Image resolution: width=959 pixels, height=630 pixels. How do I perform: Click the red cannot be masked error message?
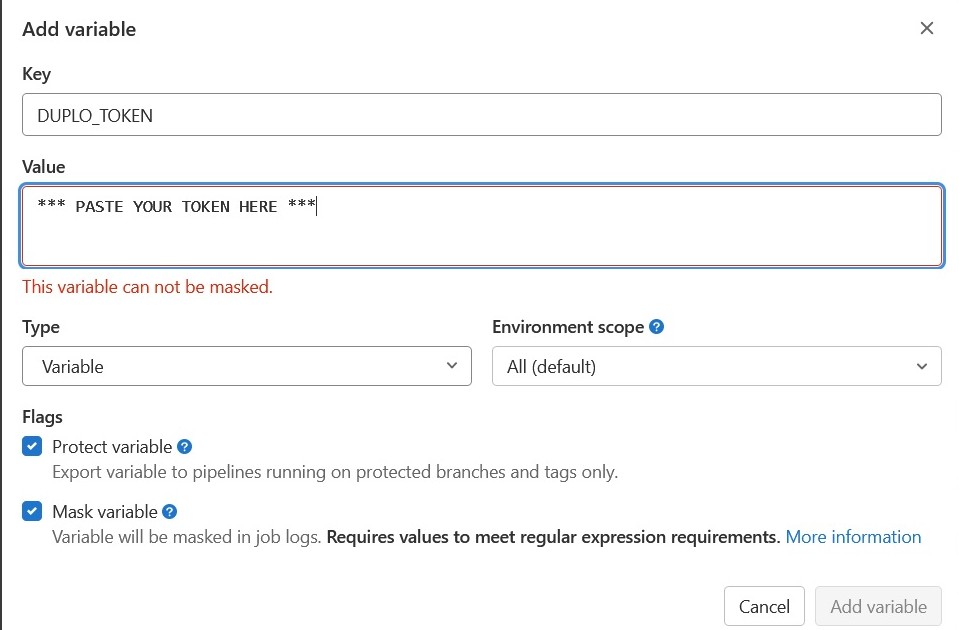147,287
